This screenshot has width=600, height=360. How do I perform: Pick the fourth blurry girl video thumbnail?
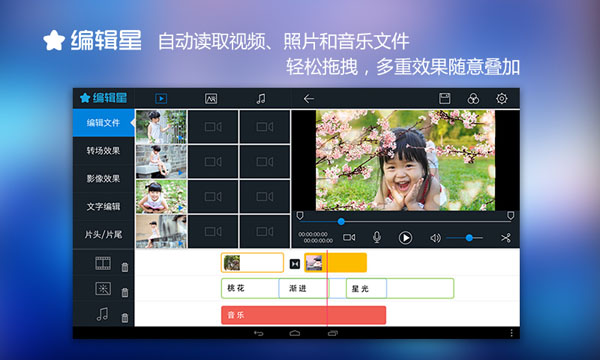point(161,231)
